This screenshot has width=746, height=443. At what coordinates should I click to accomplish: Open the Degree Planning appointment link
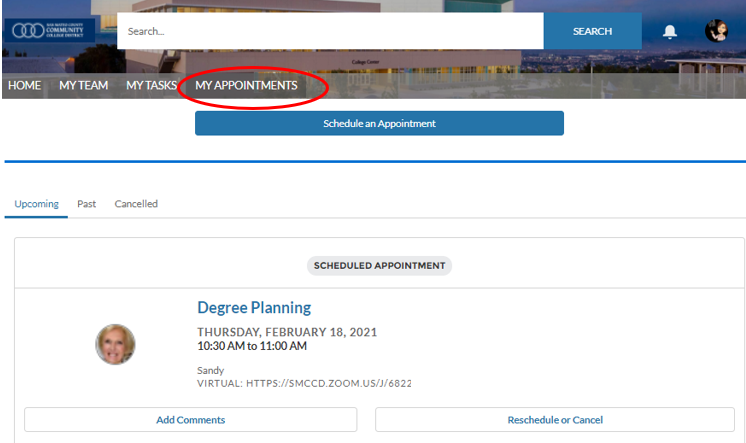[x=254, y=308]
